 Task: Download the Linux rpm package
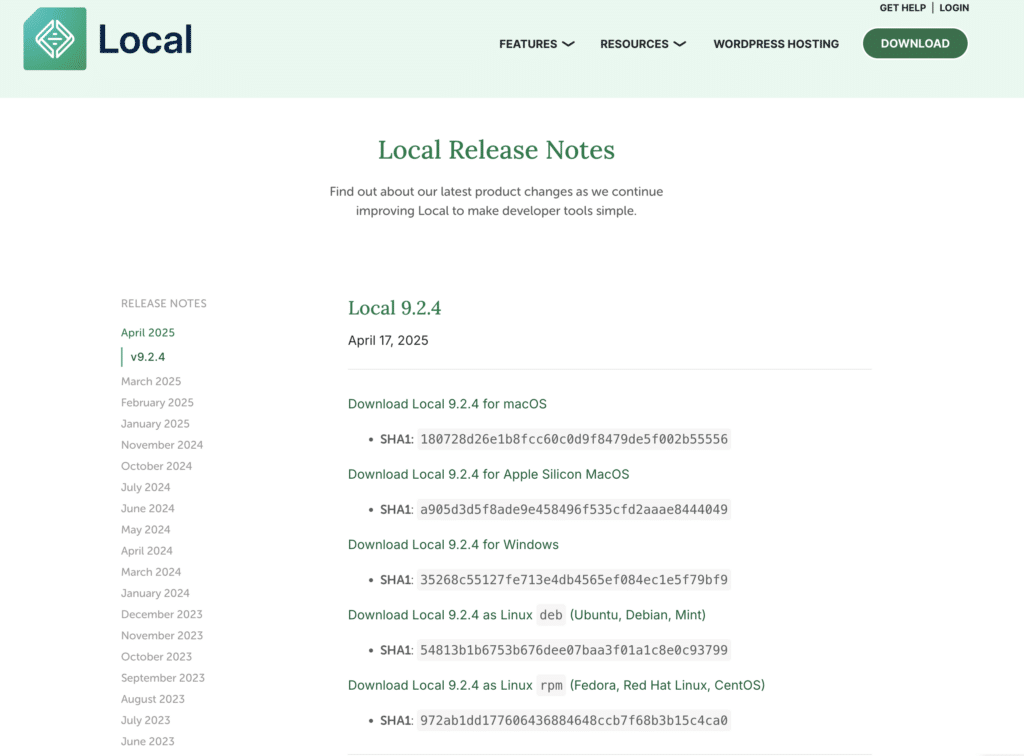(x=556, y=685)
